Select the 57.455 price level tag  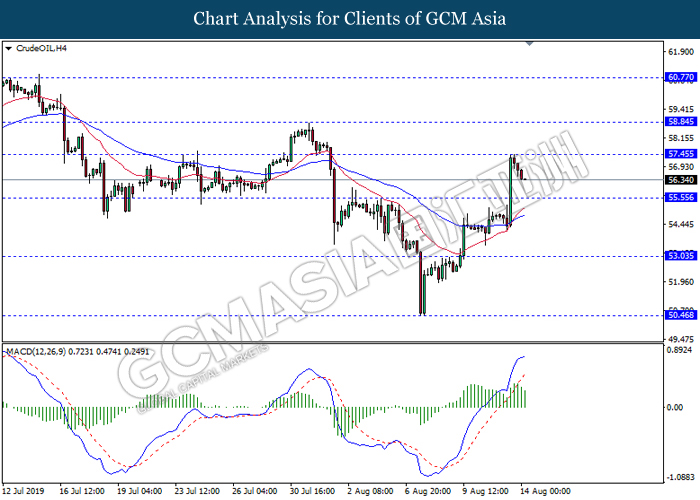[x=678, y=154]
